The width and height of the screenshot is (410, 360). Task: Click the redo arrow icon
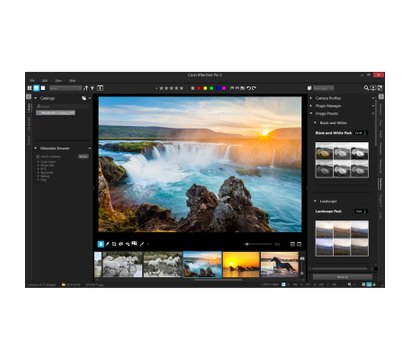click(254, 88)
